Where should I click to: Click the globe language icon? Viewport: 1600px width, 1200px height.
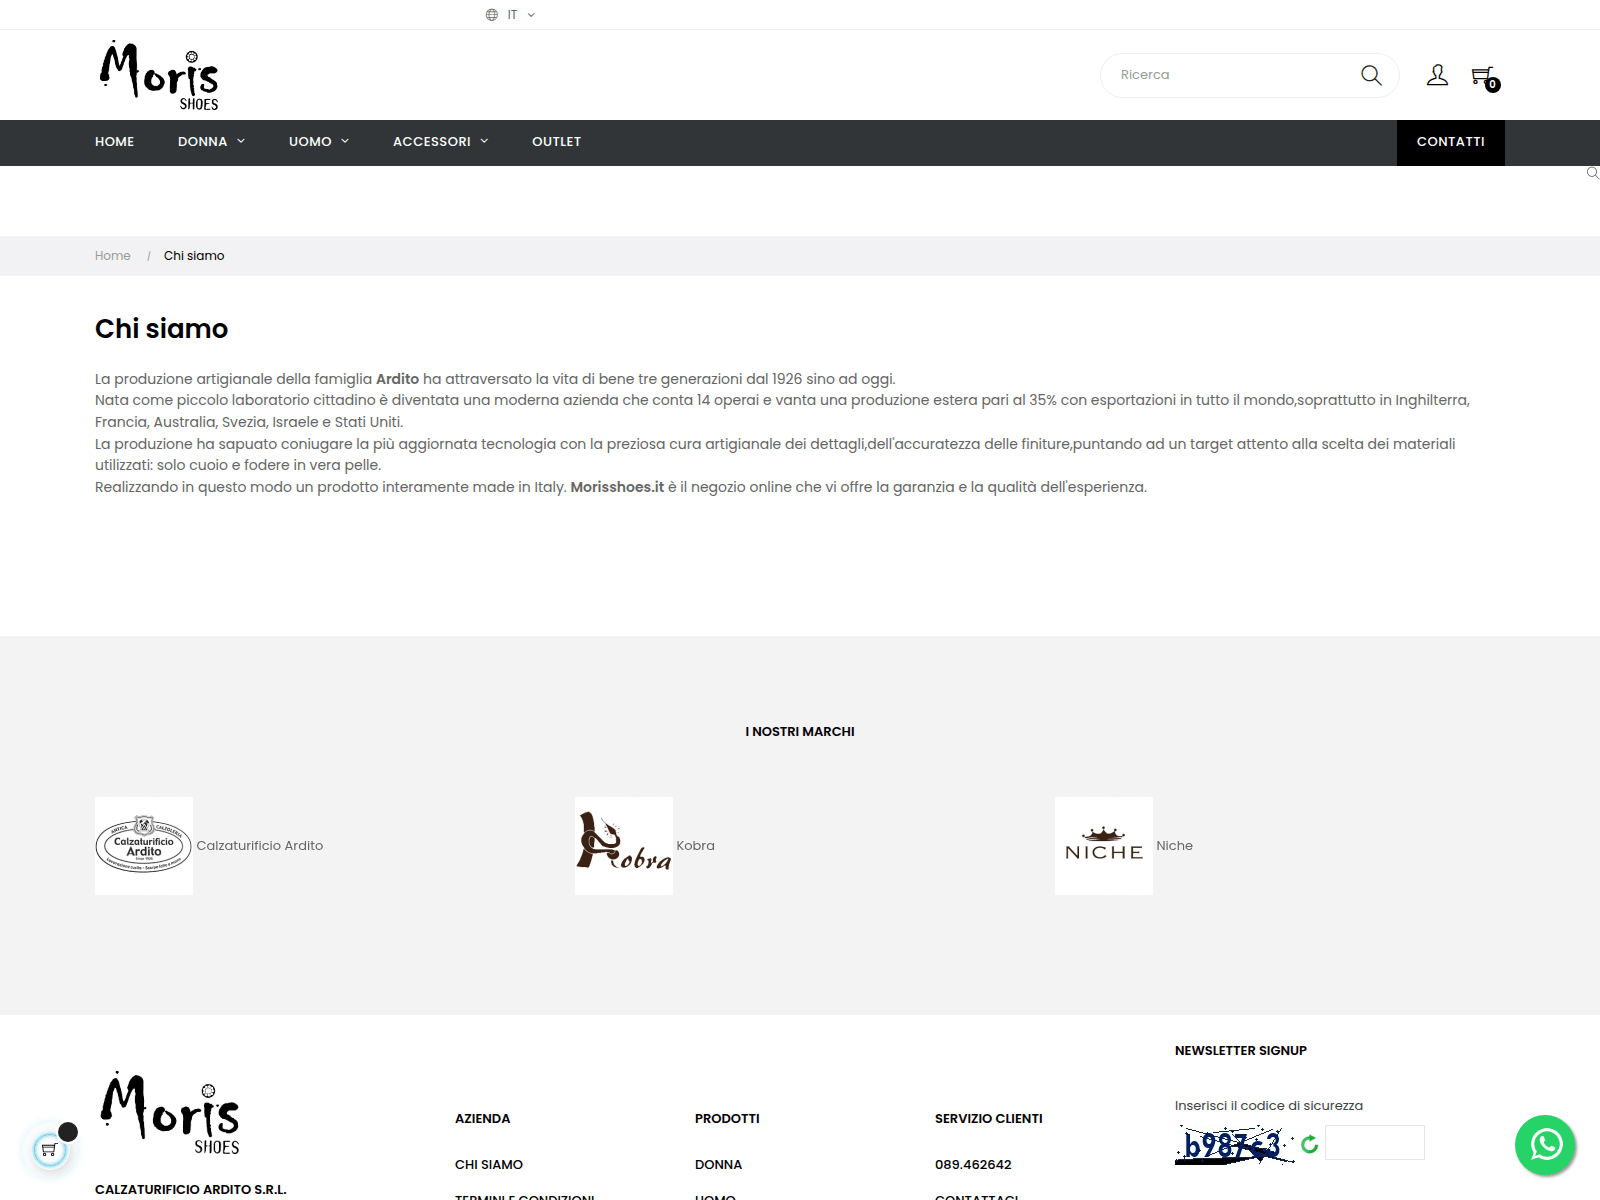tap(492, 15)
